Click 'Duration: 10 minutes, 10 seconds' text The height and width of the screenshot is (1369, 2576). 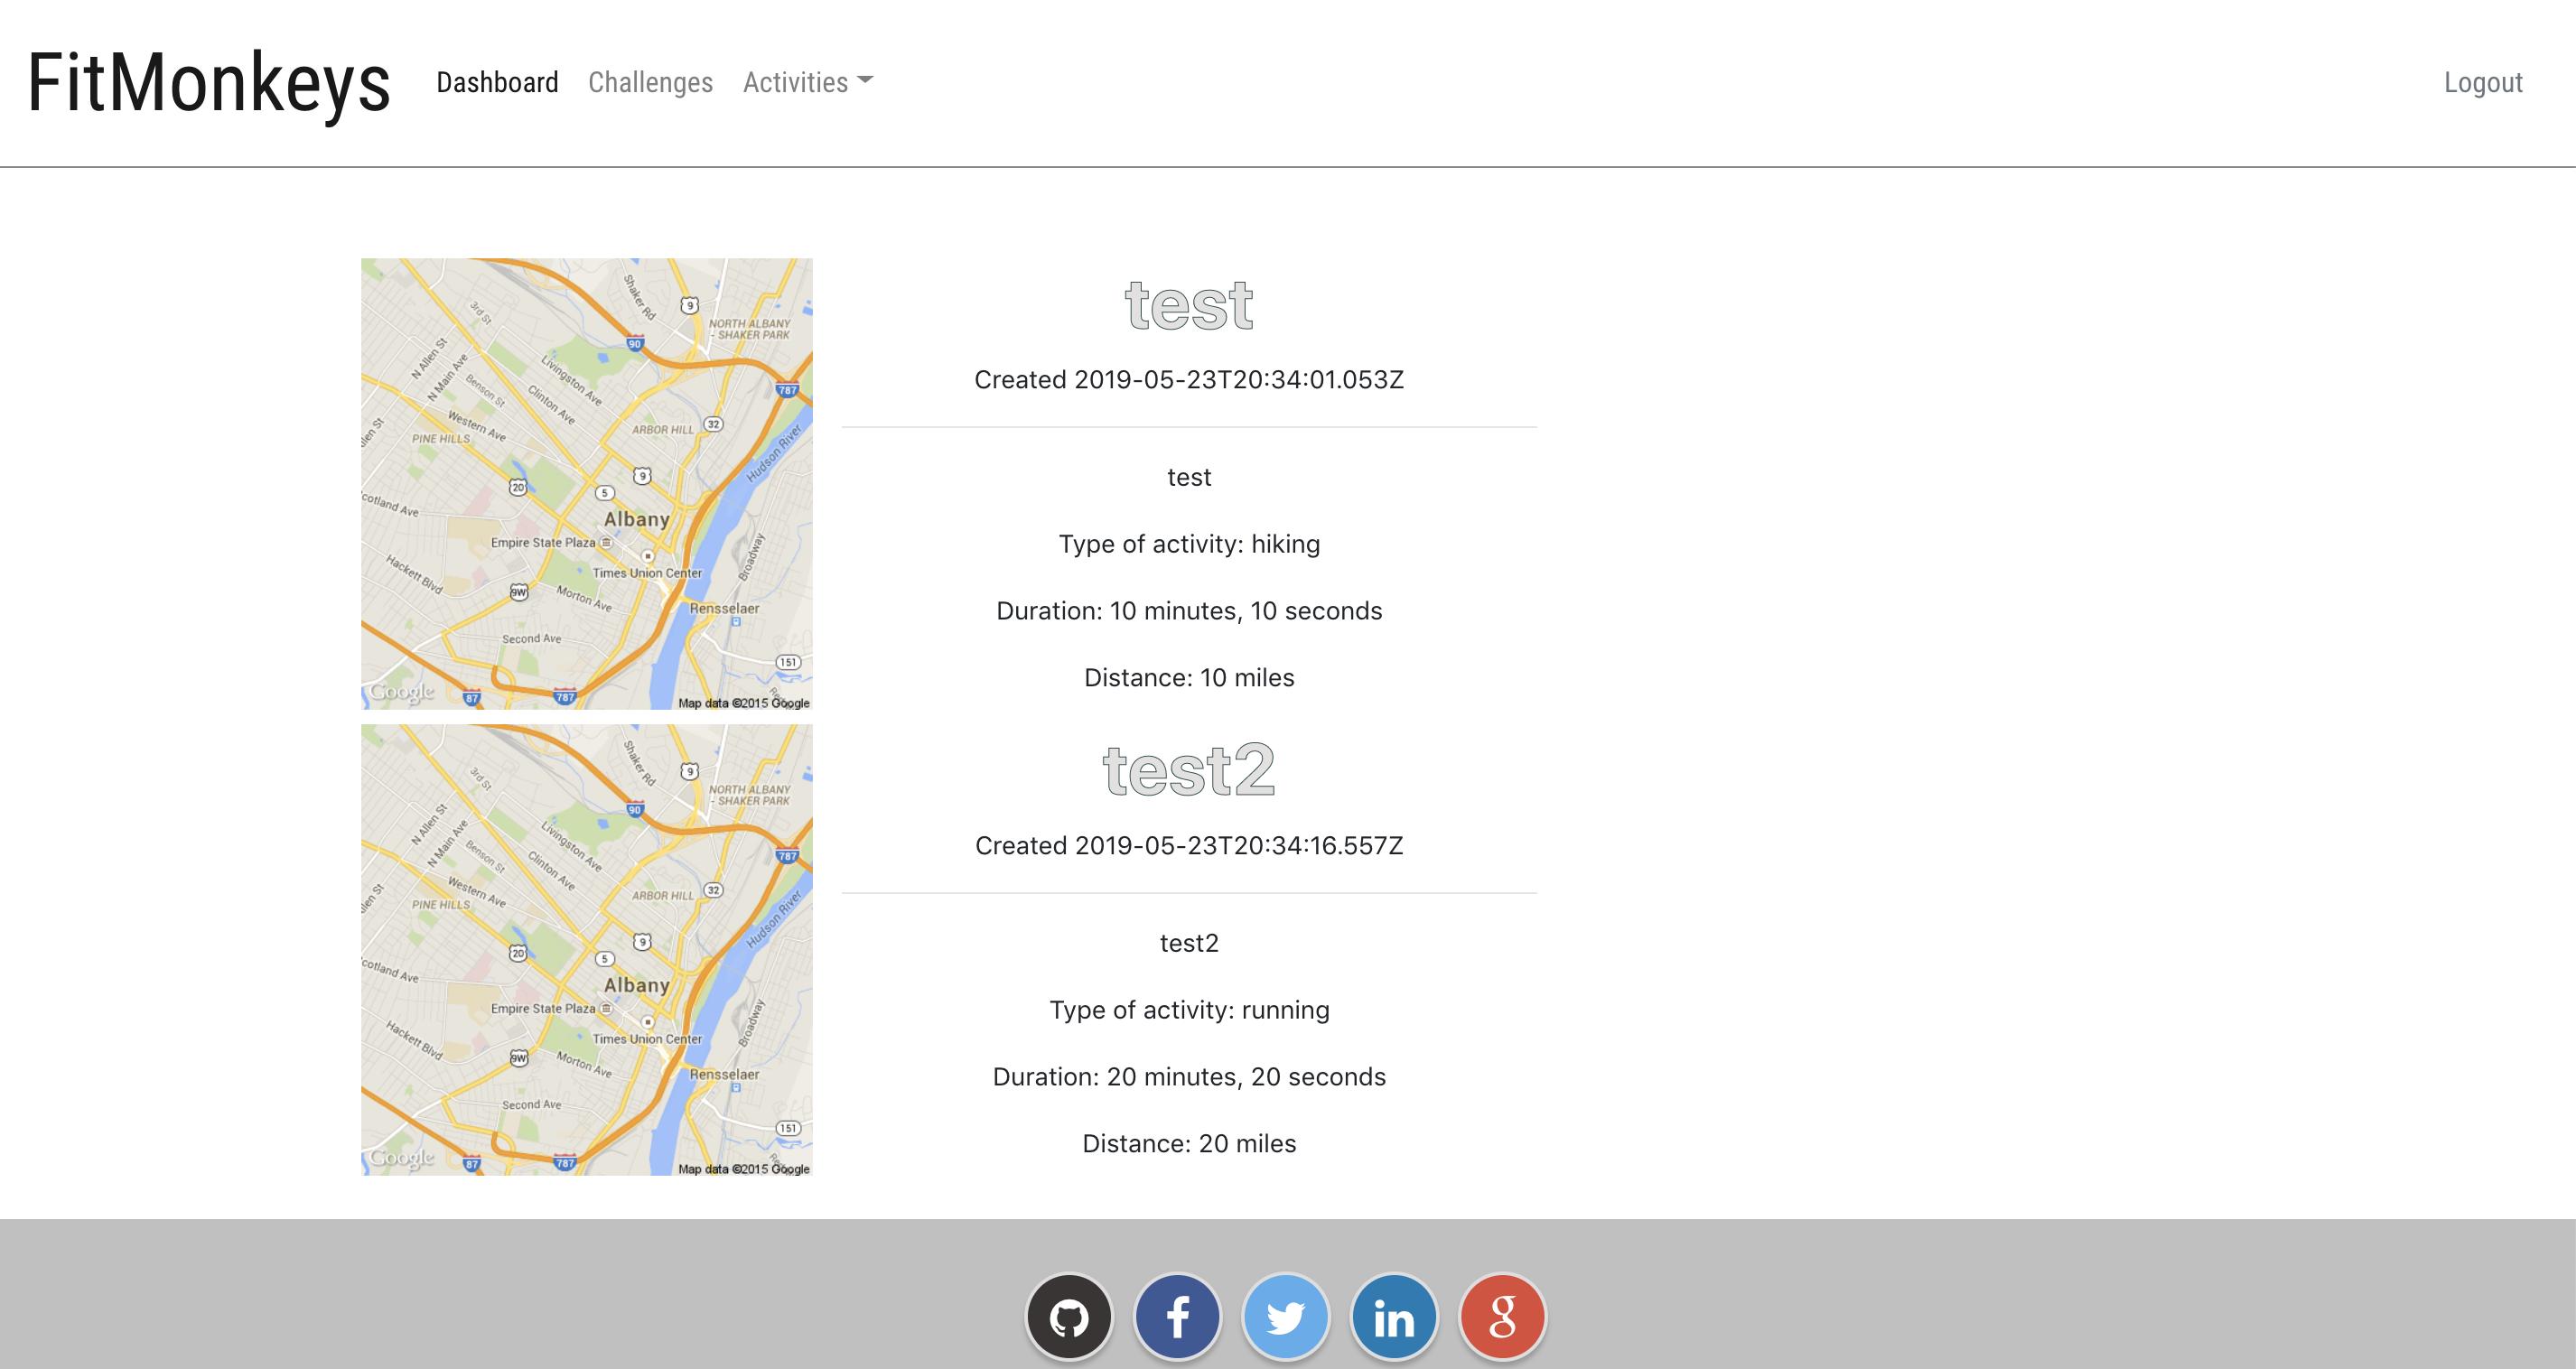(1188, 611)
